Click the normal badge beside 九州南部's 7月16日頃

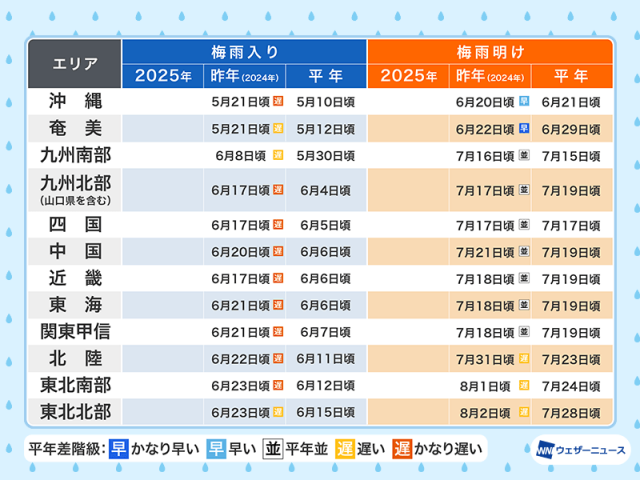pos(524,155)
